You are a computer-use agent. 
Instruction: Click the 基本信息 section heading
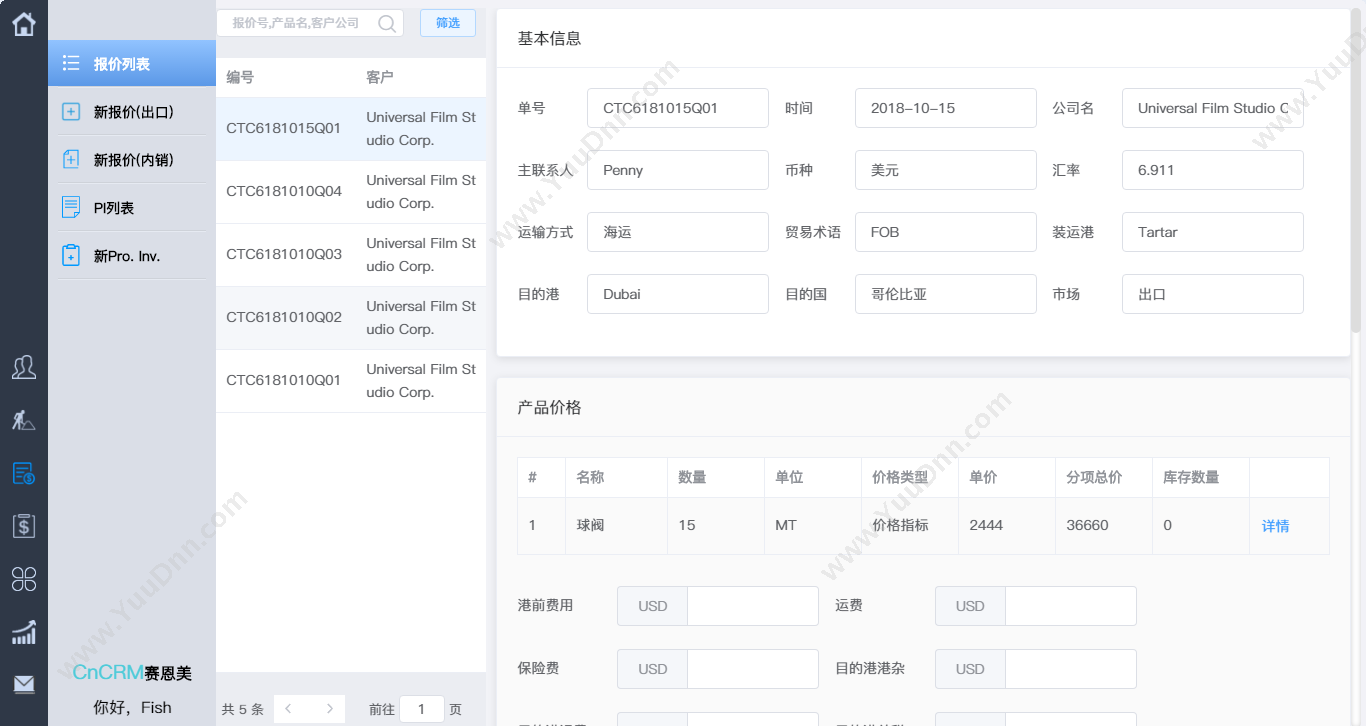tap(549, 38)
